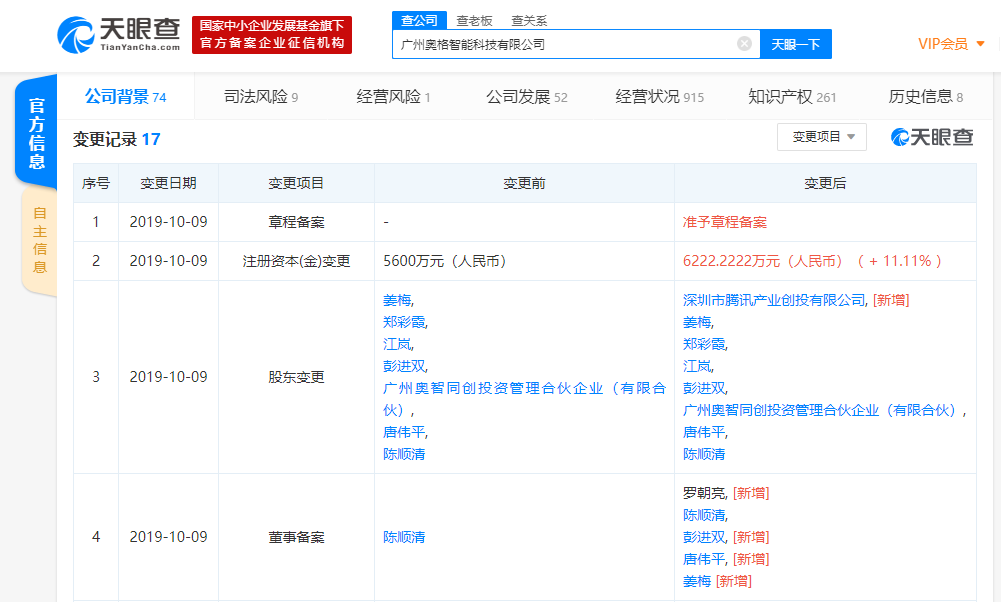Screen dimensions: 1001x602
Task: Open the 历史信息 tab
Action: coord(925,97)
